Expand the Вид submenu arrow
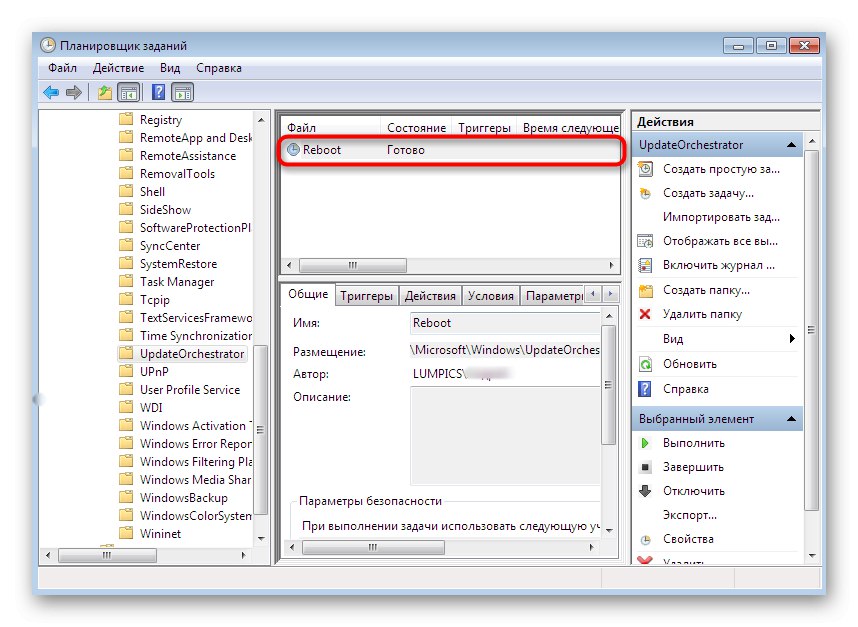 [x=792, y=339]
